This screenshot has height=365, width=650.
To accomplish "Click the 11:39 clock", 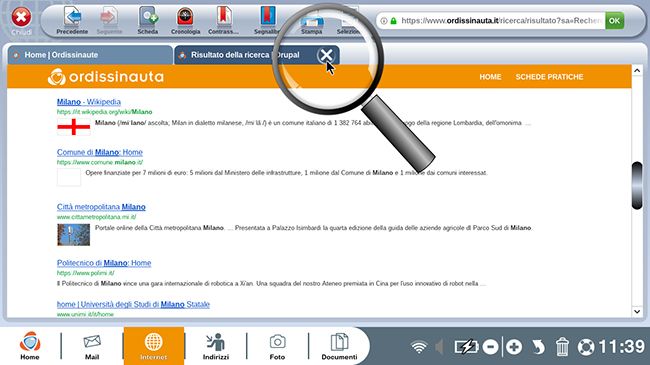I will pos(621,347).
